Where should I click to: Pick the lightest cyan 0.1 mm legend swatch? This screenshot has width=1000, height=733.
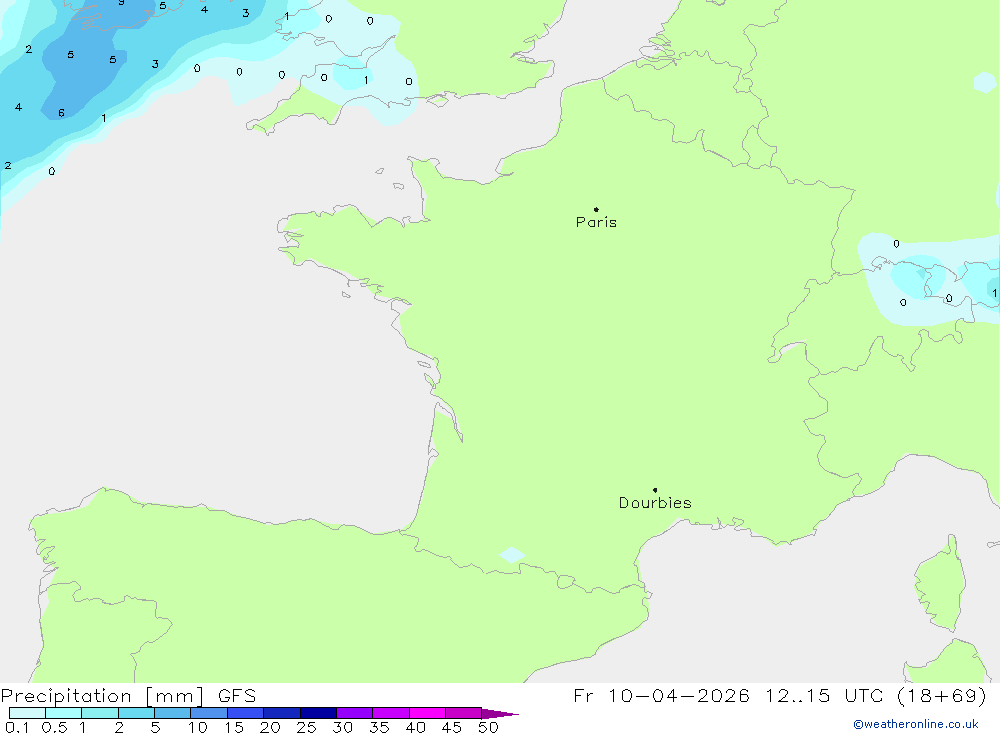[x=27, y=713]
